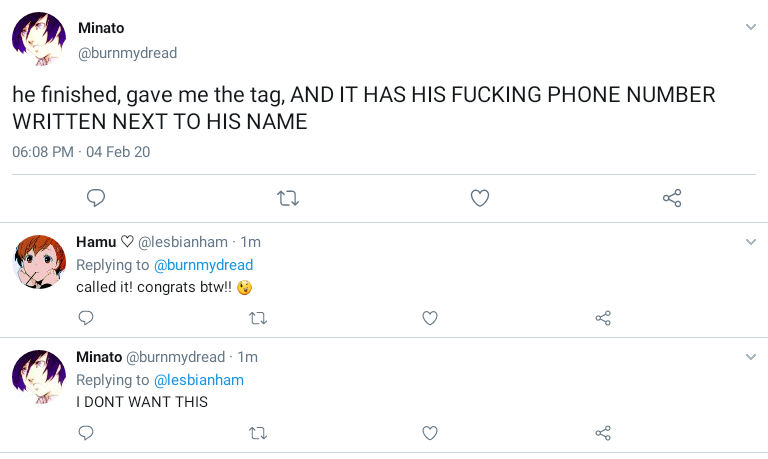Retweet the "I DONT WANT THIS" tweet

coord(257,433)
